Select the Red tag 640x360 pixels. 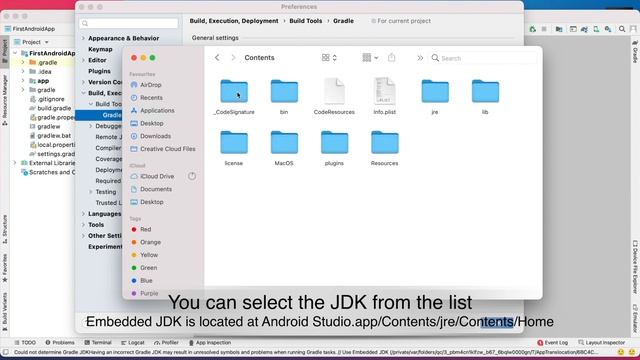click(x=141, y=229)
